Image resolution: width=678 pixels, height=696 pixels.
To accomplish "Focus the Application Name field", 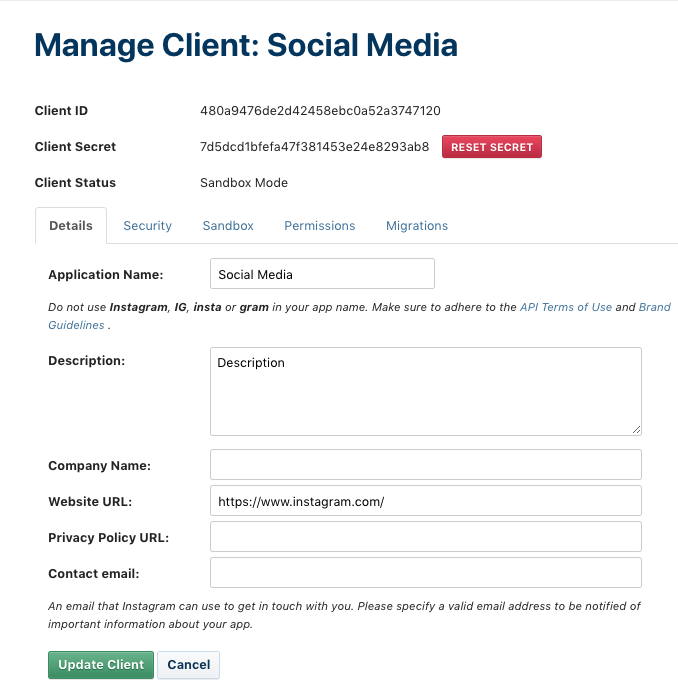I will (x=322, y=274).
